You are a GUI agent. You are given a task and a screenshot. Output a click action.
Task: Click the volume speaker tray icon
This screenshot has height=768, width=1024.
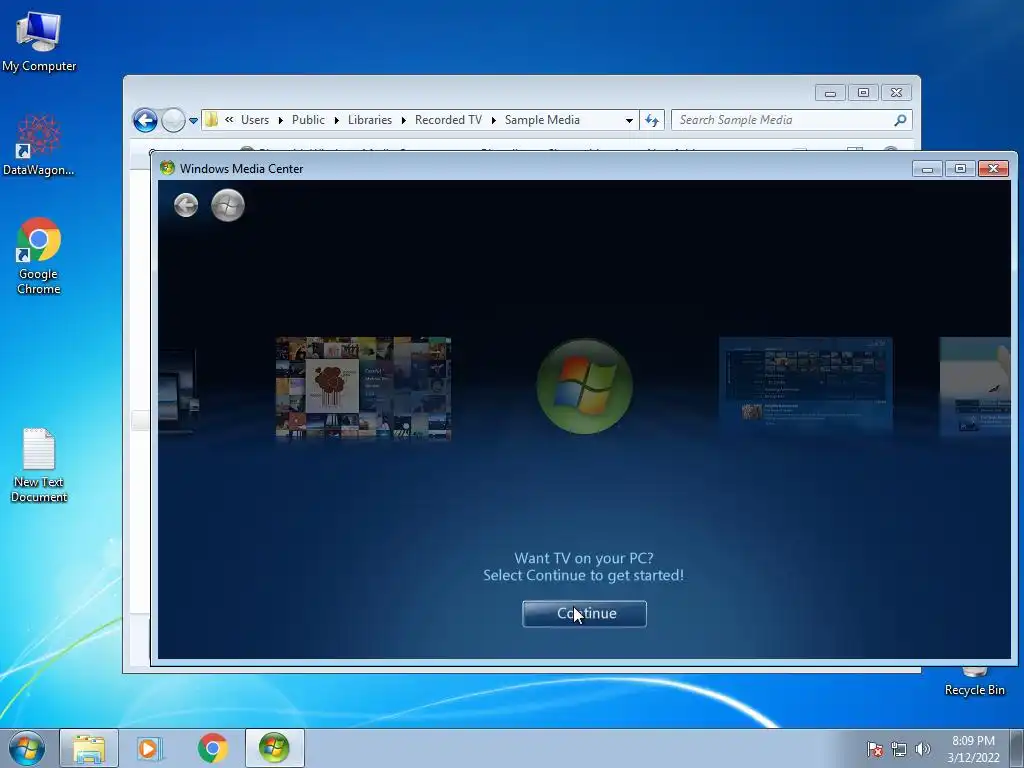click(923, 749)
